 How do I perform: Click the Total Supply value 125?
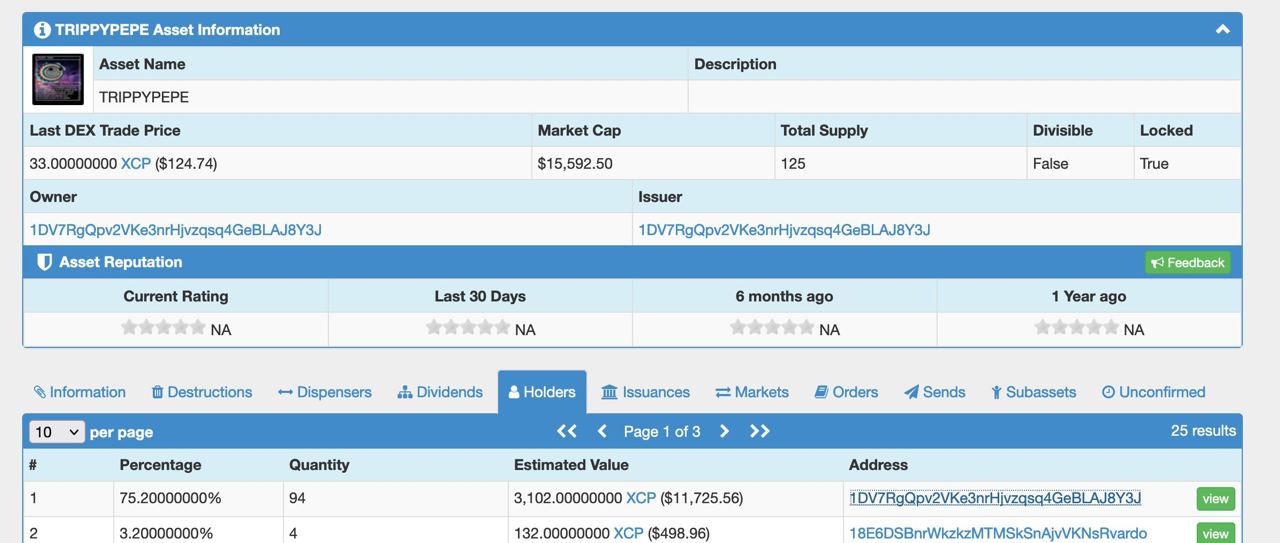(793, 163)
